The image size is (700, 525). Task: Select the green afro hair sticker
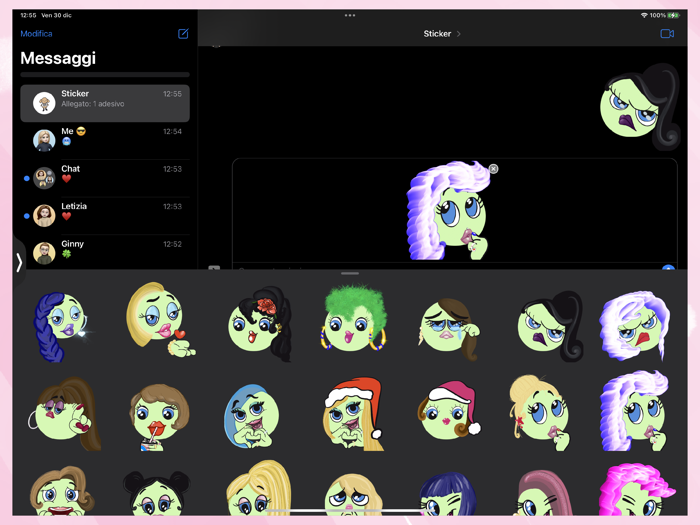click(x=354, y=318)
